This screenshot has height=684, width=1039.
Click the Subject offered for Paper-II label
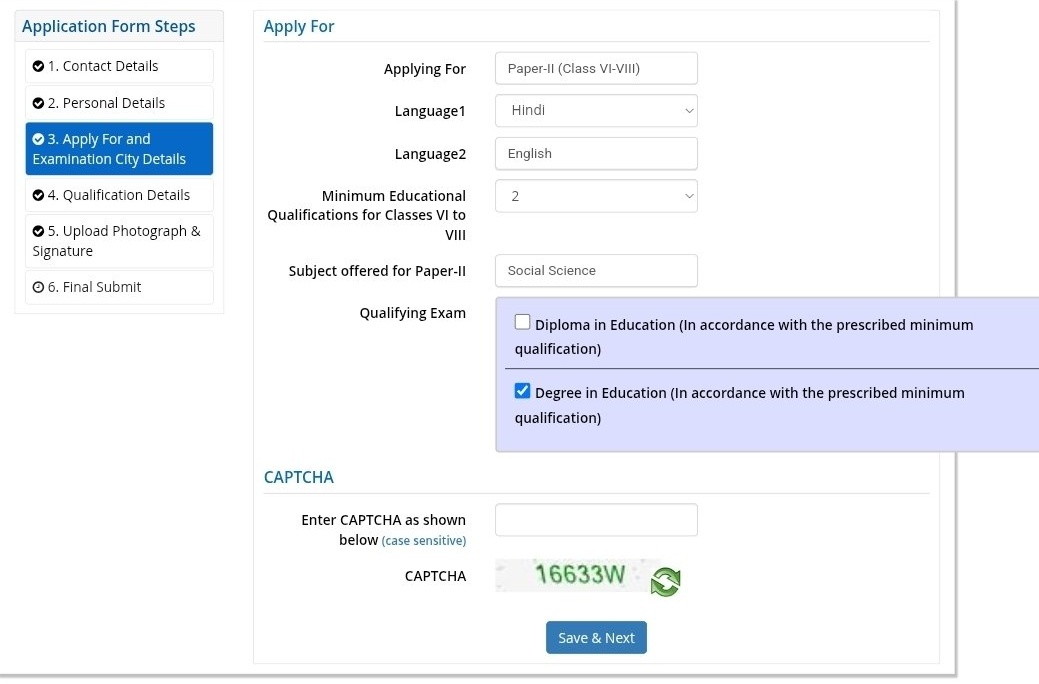[x=377, y=271]
